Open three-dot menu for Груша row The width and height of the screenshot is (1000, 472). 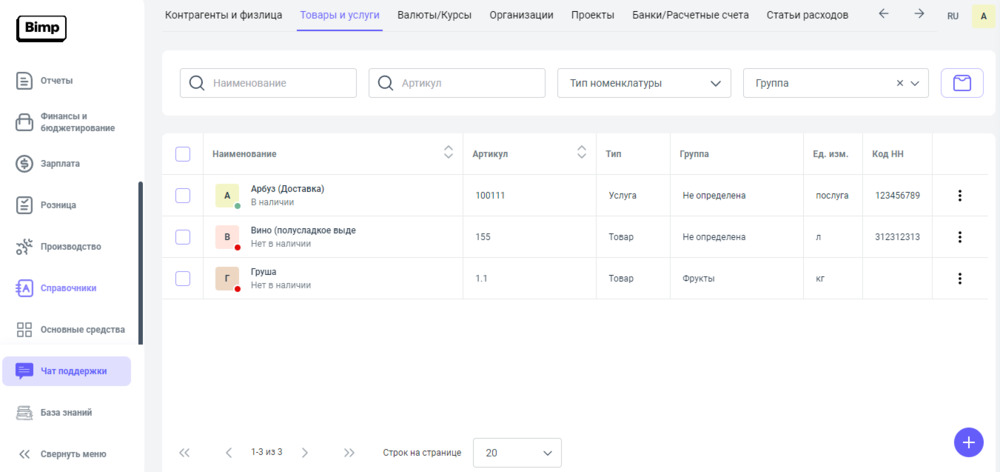tap(959, 279)
